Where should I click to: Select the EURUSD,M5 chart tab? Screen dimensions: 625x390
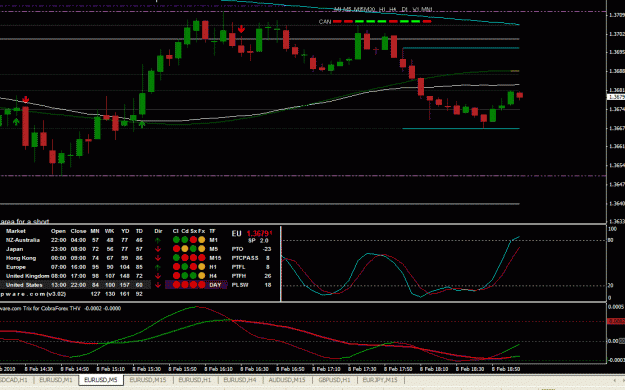[x=101, y=380]
